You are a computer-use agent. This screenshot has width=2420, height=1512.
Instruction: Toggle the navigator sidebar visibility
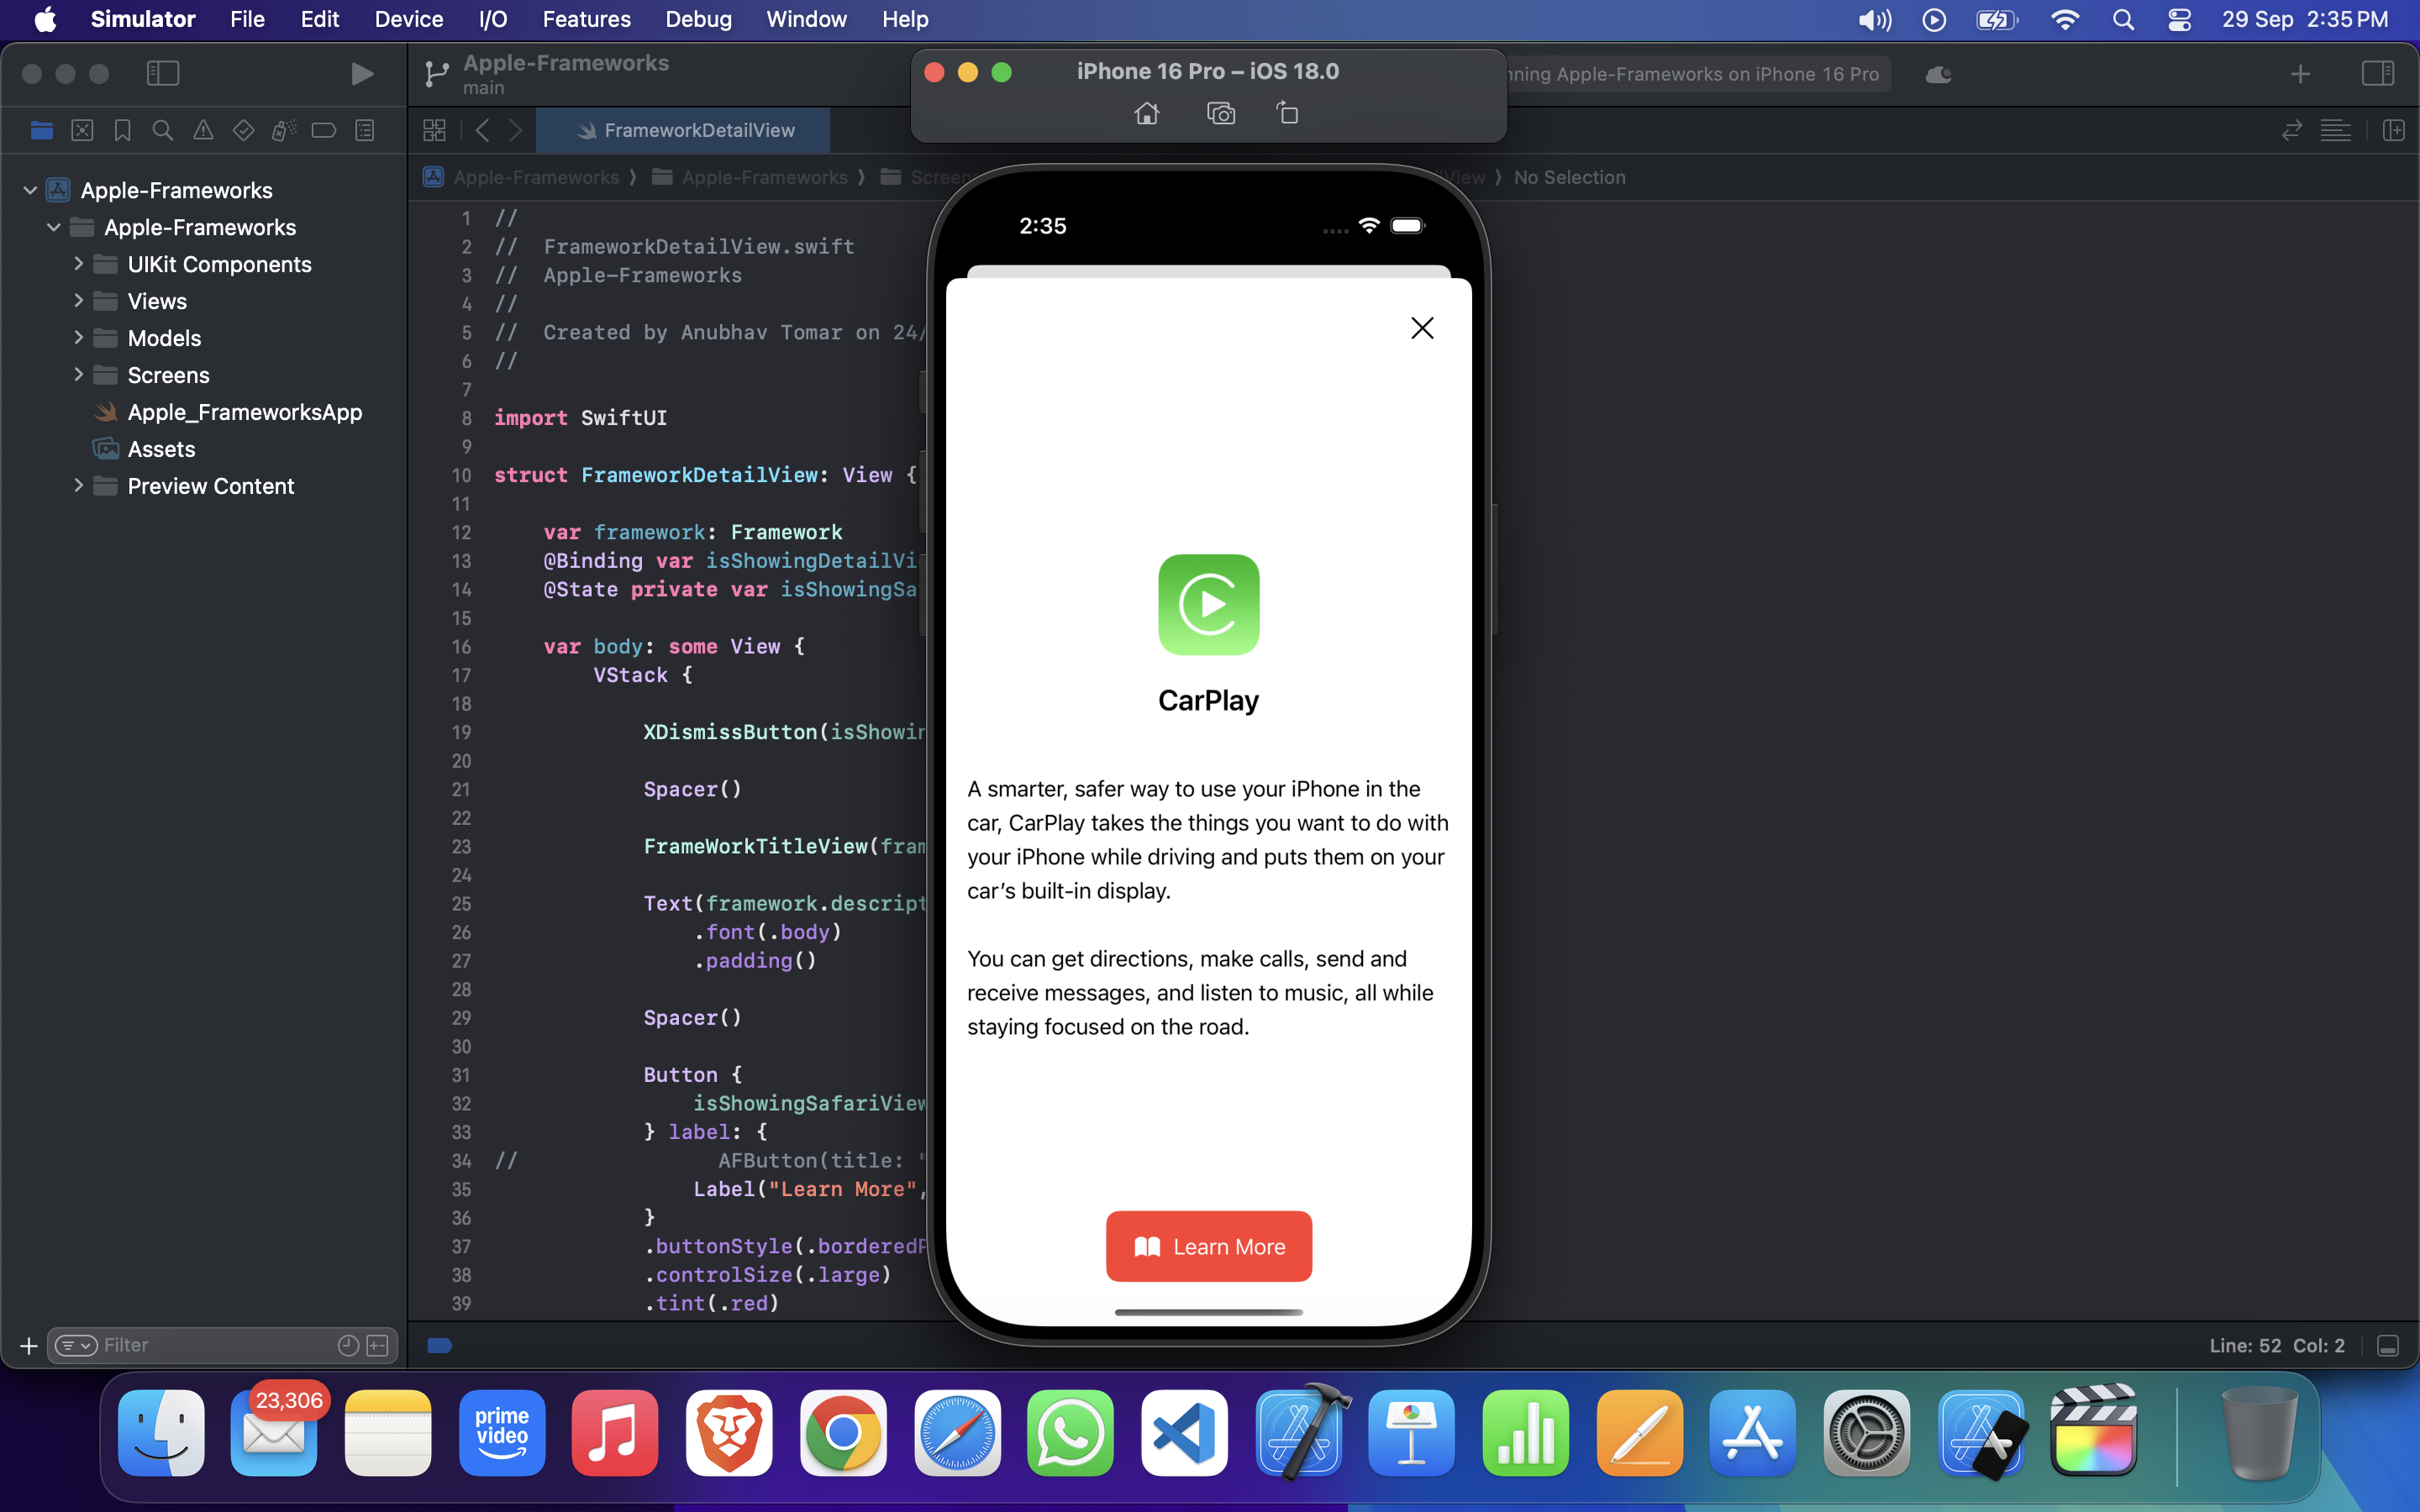[163, 73]
